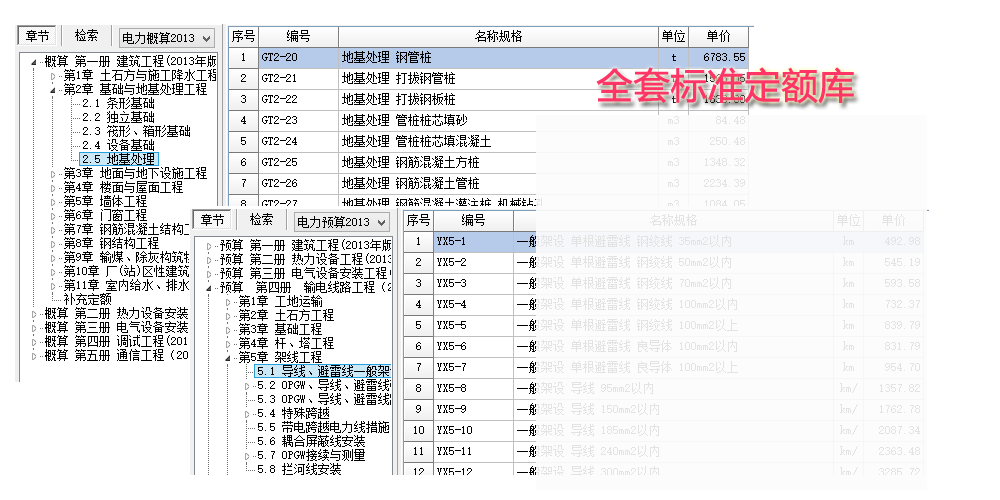Select 第8章 钢结构工程 node

pyautogui.click(x=110, y=244)
